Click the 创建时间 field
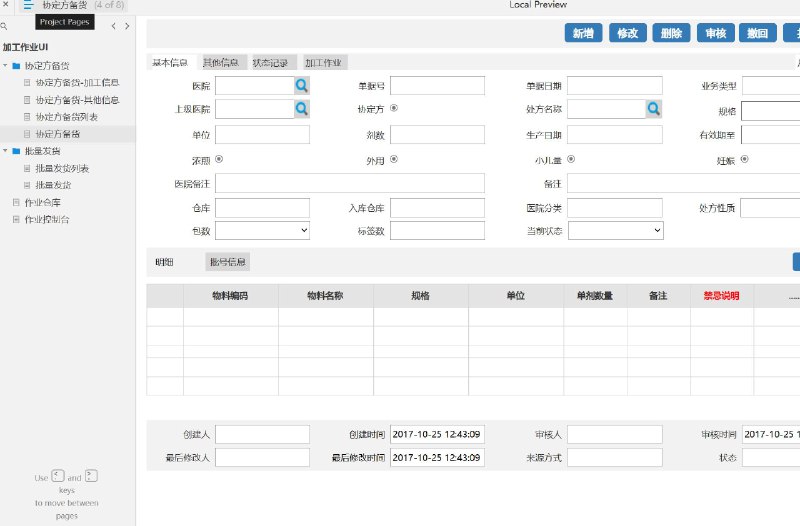 pos(437,434)
